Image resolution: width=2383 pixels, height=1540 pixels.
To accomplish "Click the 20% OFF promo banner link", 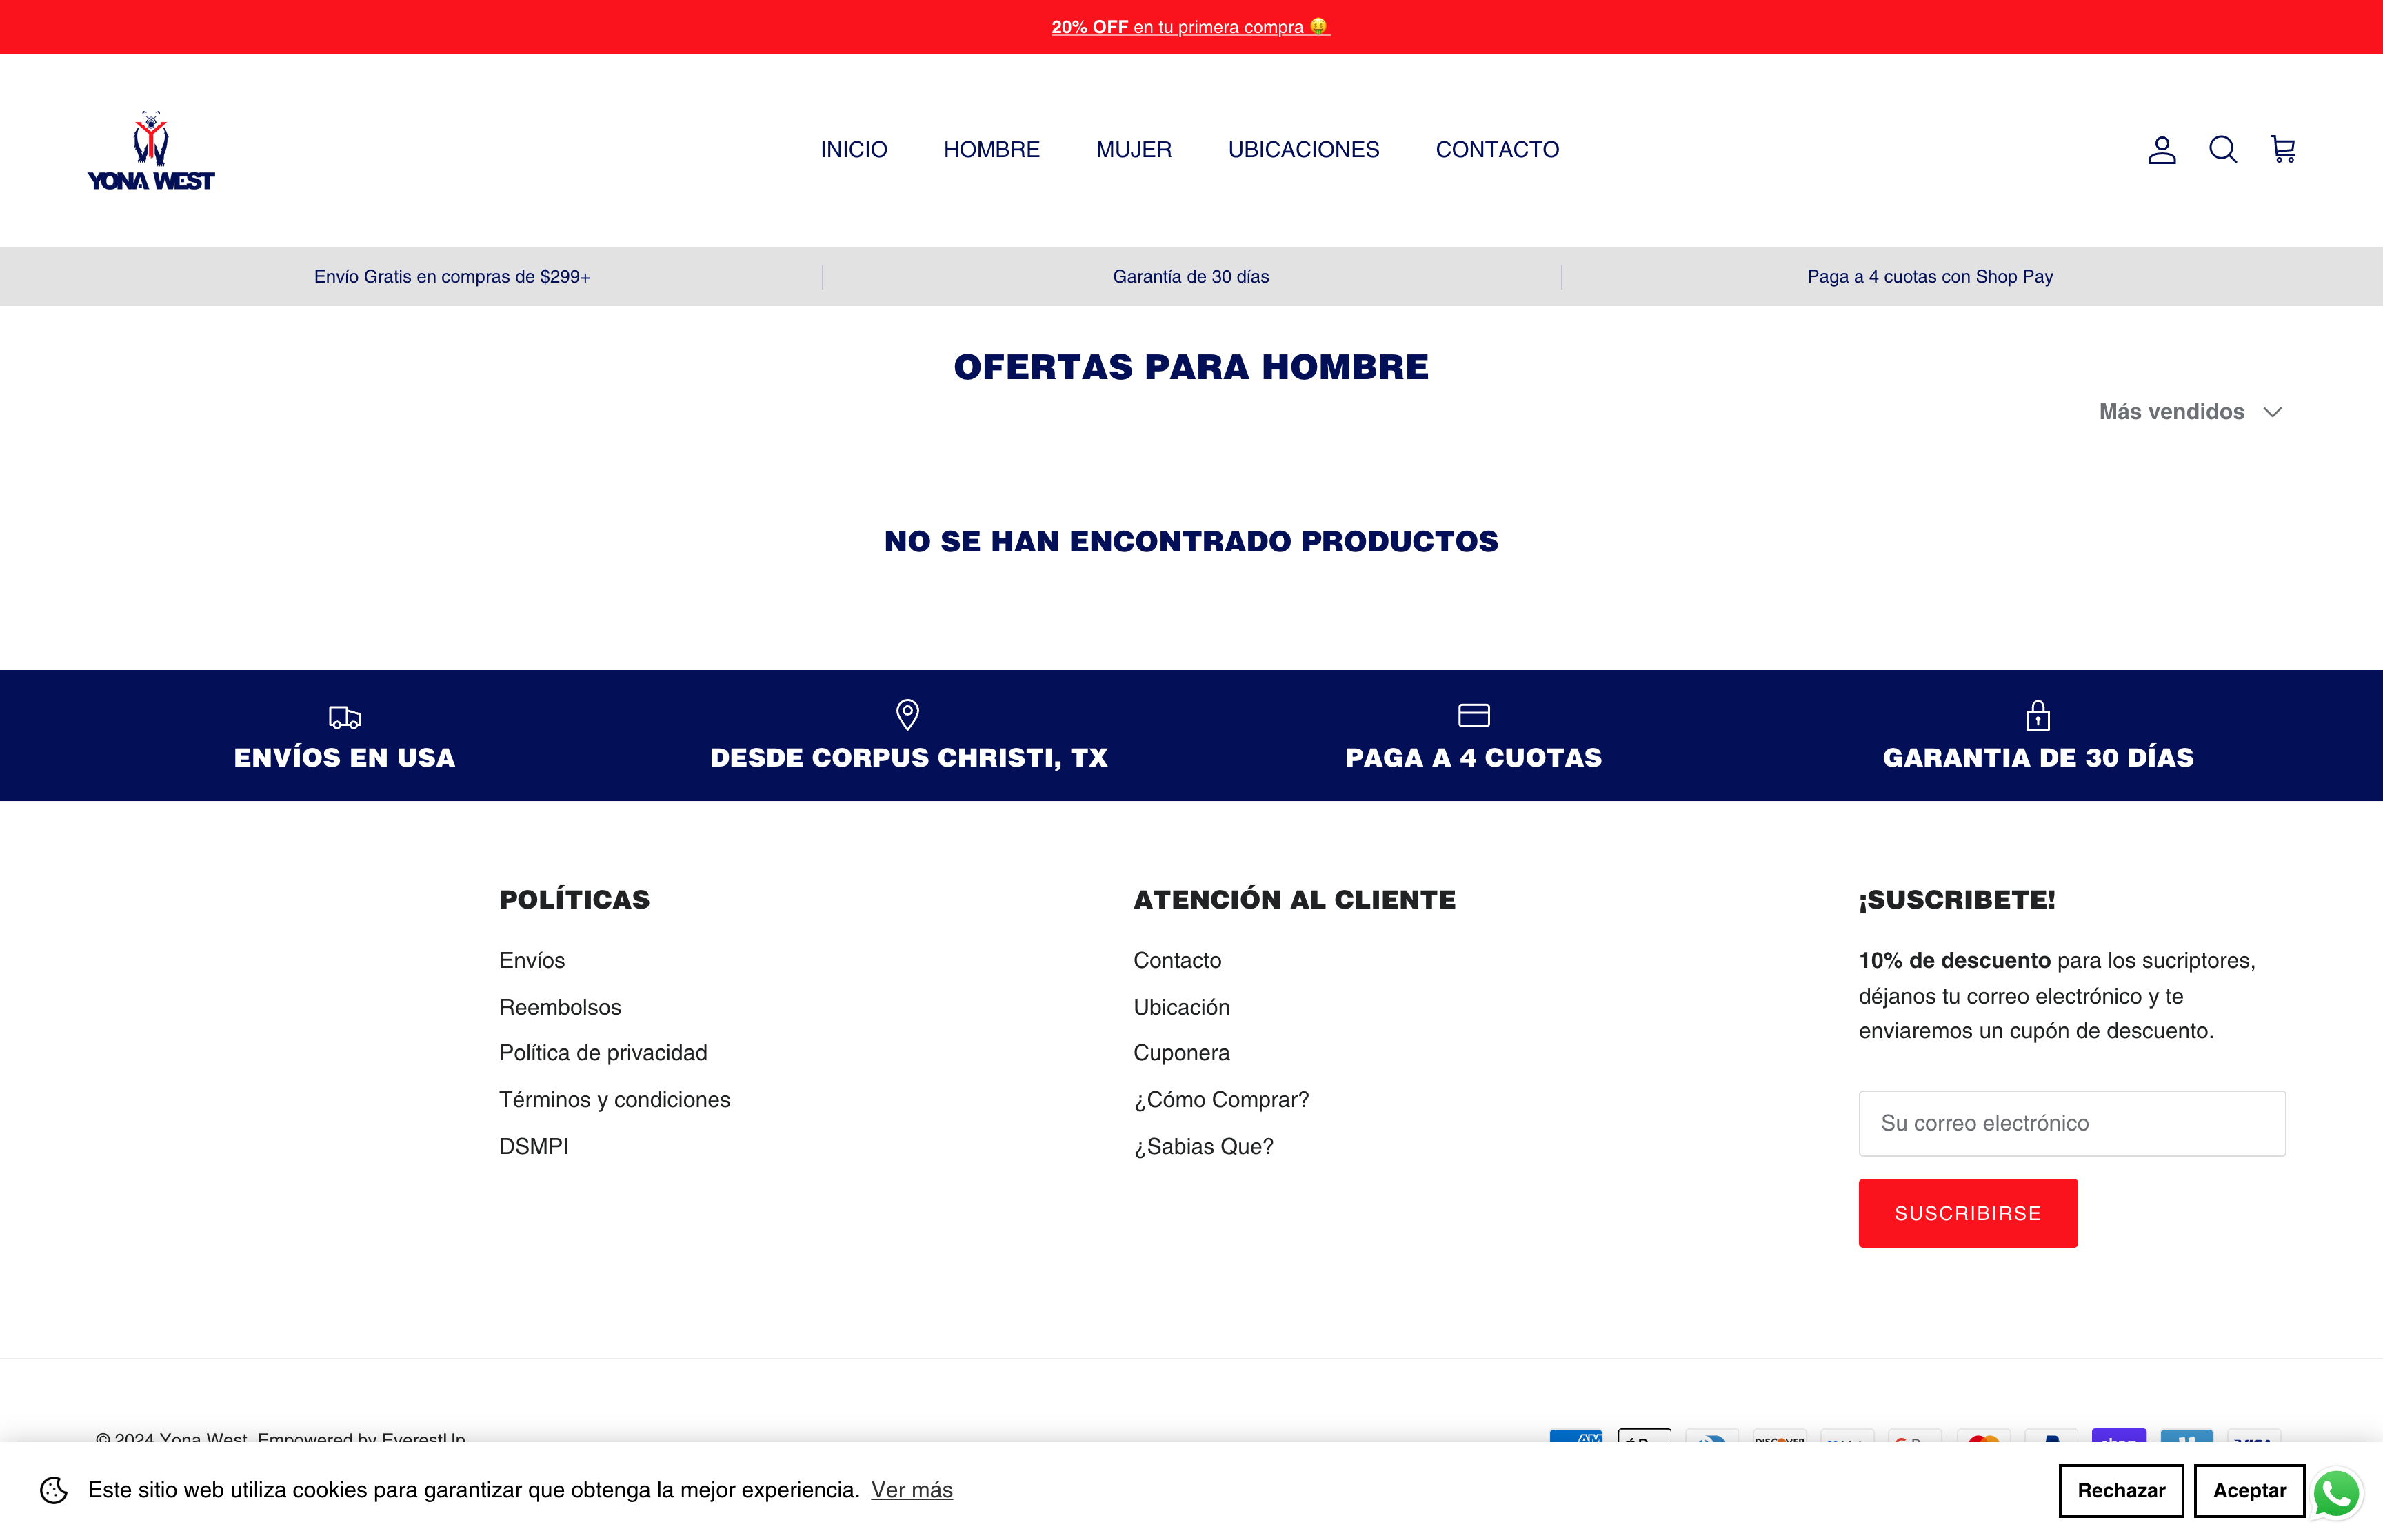I will click(1190, 27).
